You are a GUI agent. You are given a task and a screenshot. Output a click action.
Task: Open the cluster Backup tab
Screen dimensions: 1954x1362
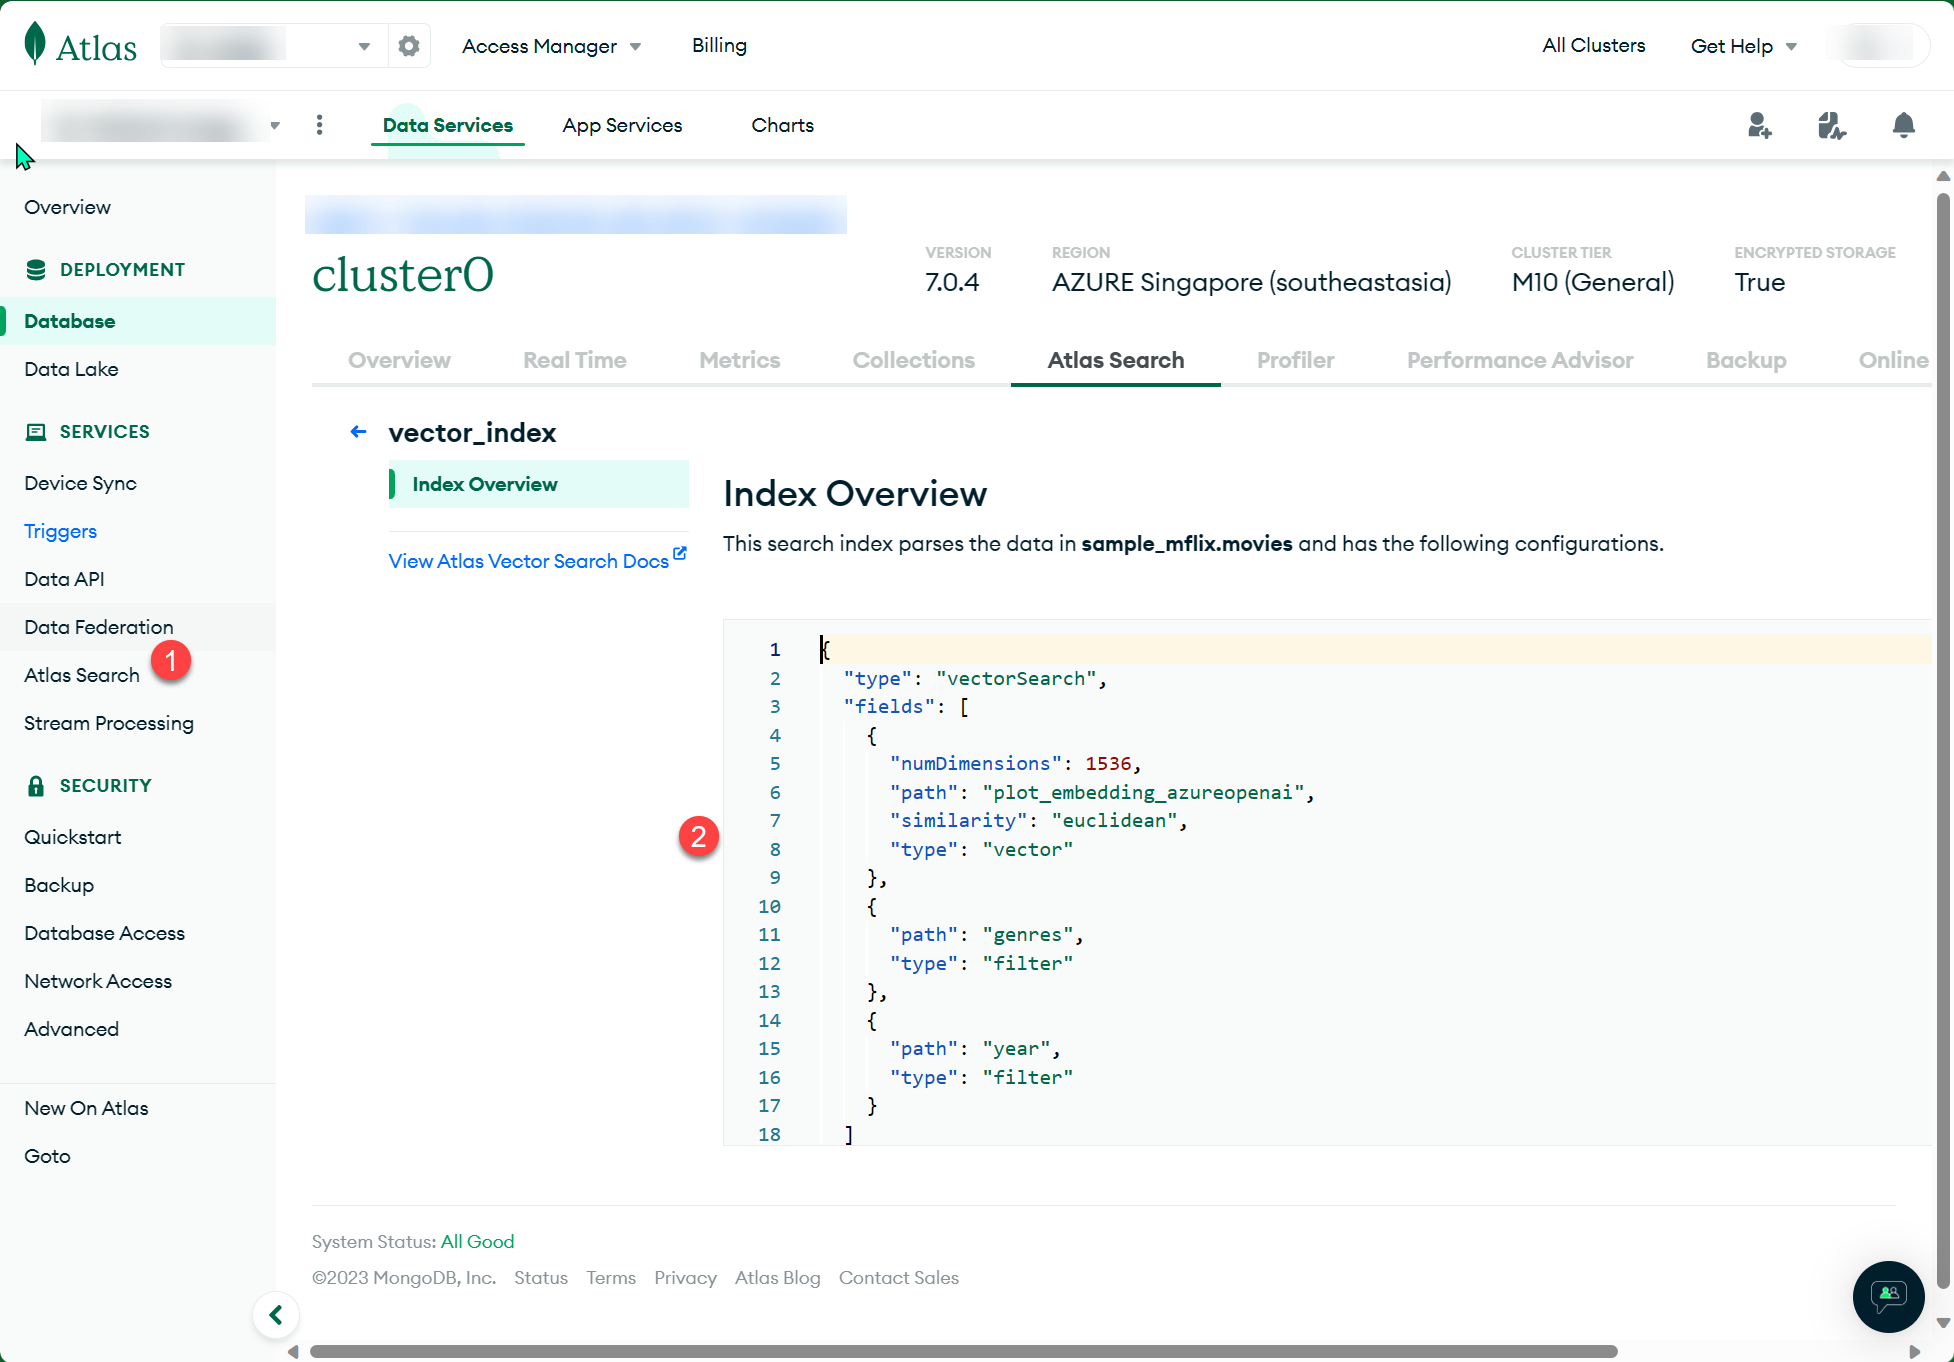[x=1745, y=360]
